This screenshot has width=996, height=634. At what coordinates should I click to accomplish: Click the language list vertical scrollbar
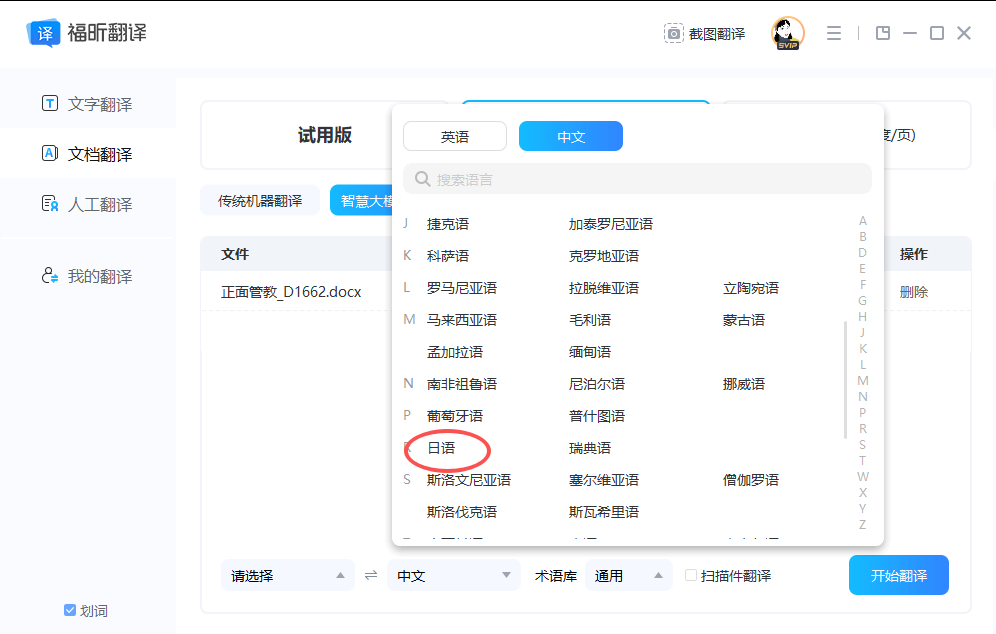[x=845, y=380]
